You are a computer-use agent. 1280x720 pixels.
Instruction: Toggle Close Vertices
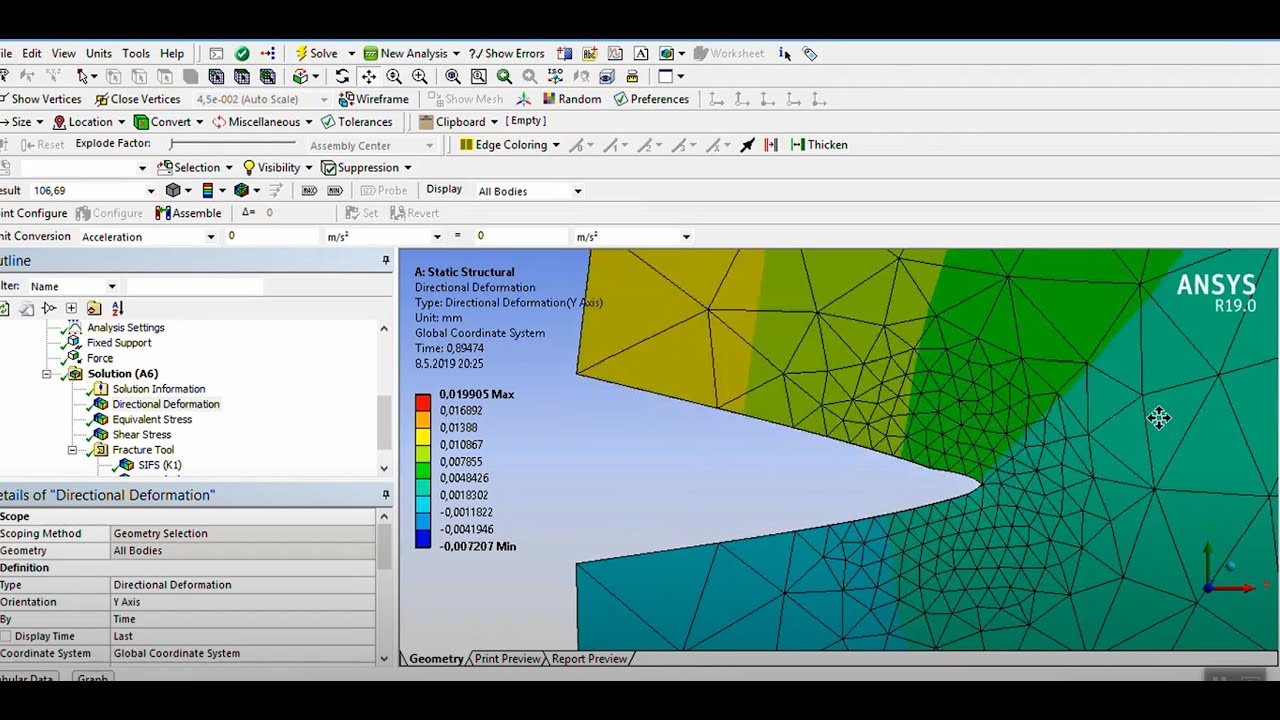pyautogui.click(x=138, y=99)
